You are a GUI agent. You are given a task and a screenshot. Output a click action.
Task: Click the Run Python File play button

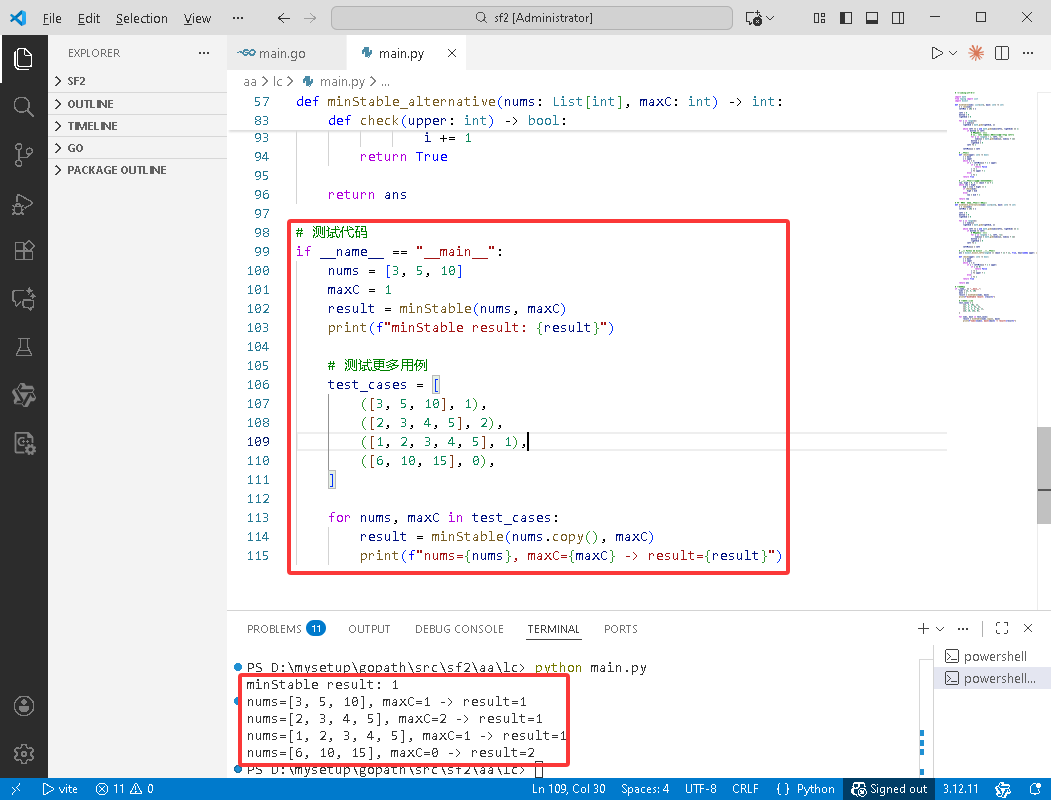point(936,53)
